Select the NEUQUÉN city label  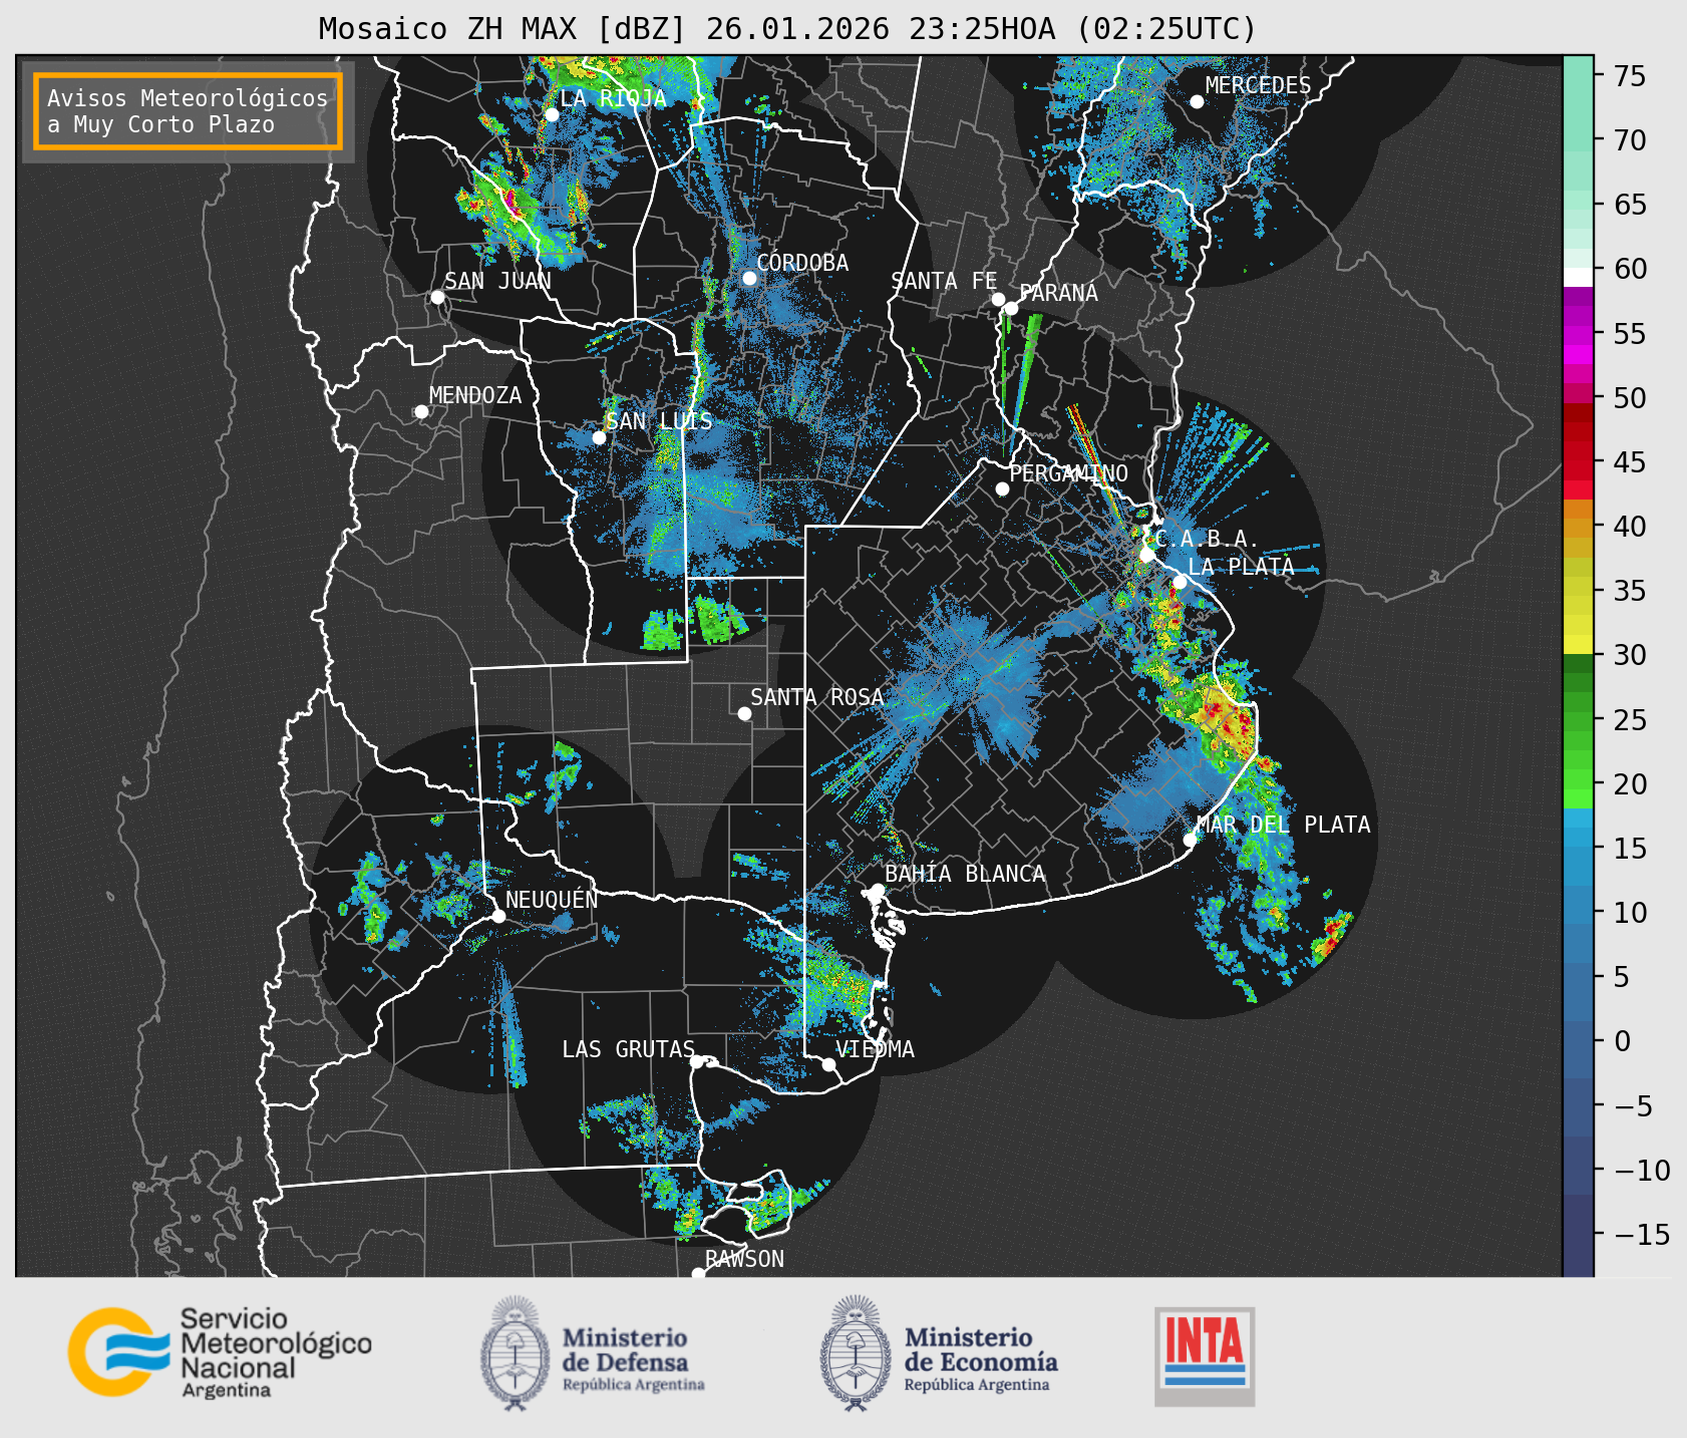point(552,899)
